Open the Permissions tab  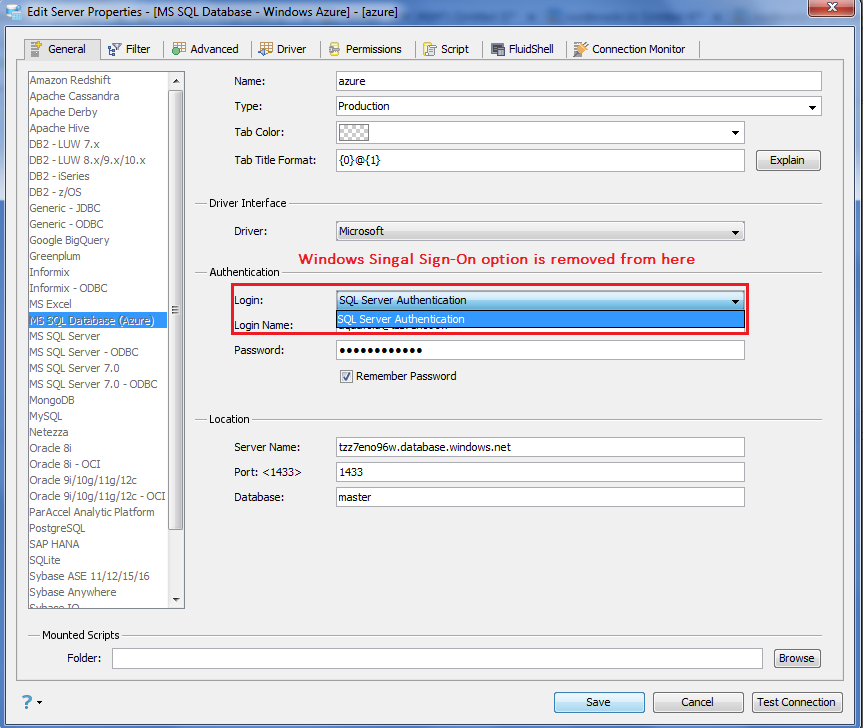click(x=365, y=49)
